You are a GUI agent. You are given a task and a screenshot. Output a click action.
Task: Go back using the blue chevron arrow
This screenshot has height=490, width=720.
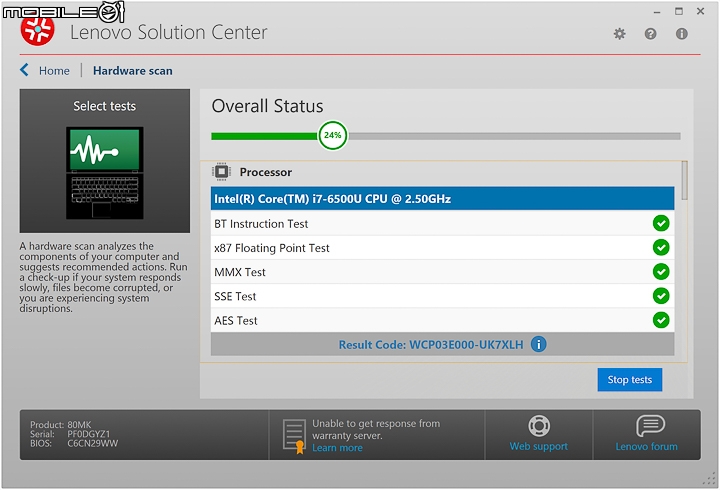click(x=24, y=70)
